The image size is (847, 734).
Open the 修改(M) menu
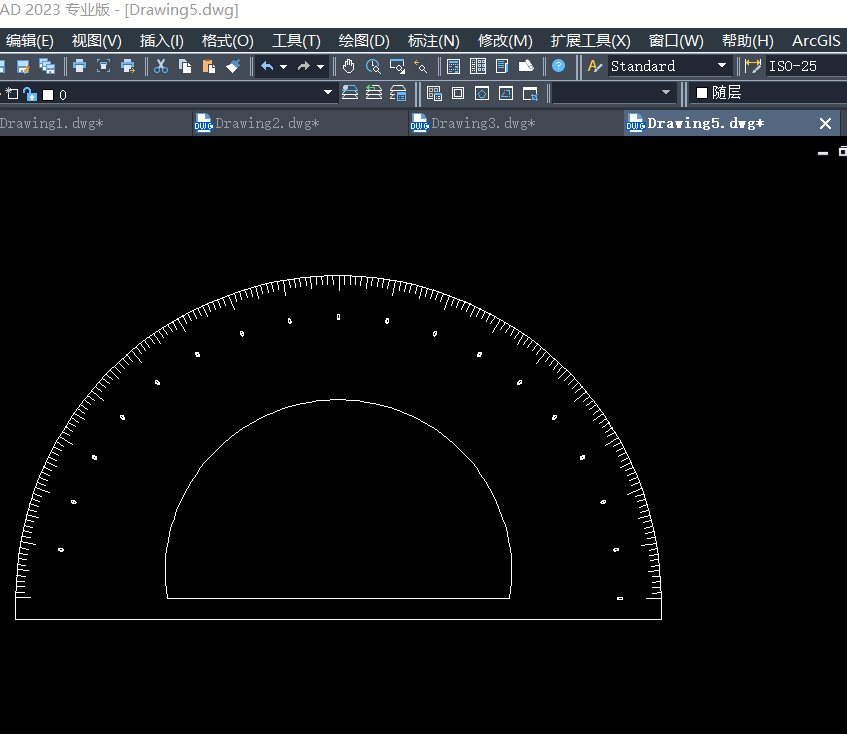[505, 41]
